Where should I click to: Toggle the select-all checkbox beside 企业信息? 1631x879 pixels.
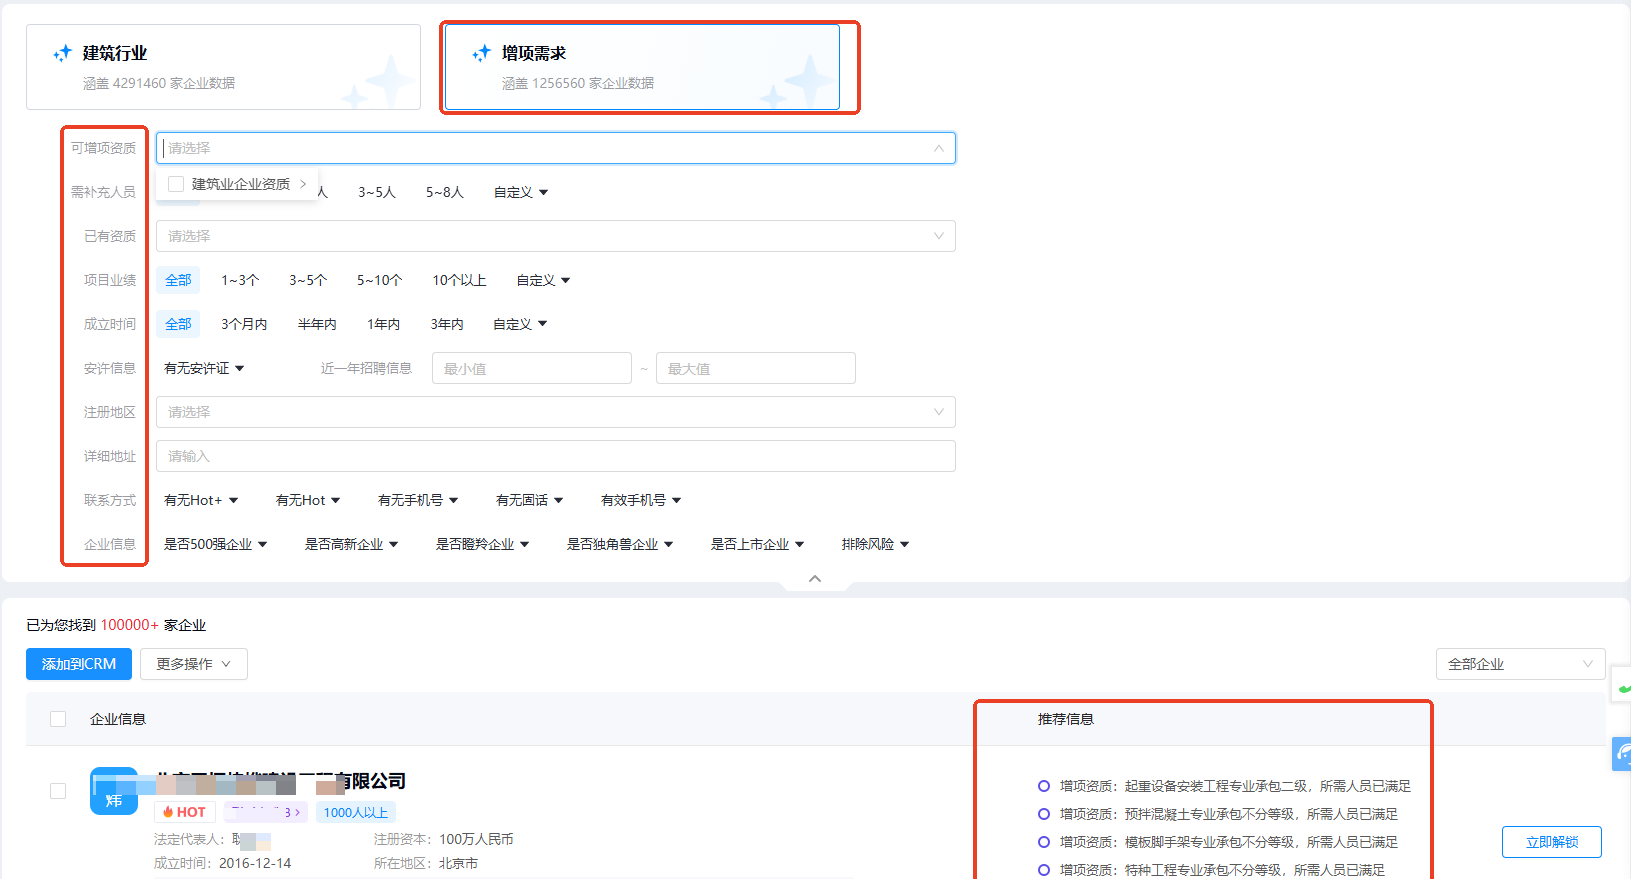(58, 719)
